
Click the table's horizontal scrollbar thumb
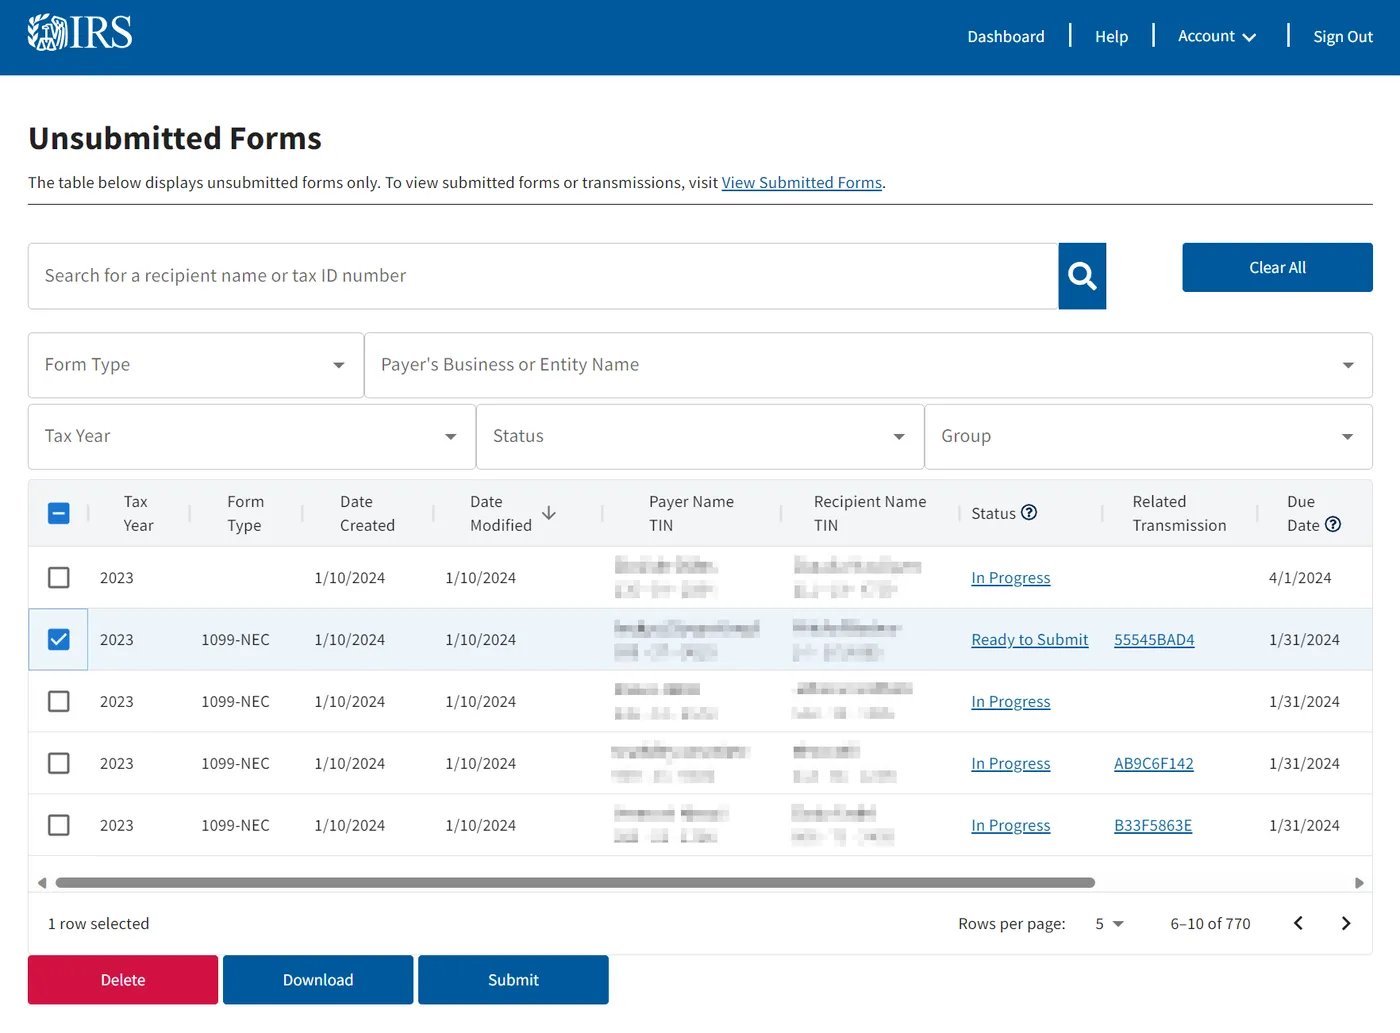point(575,883)
